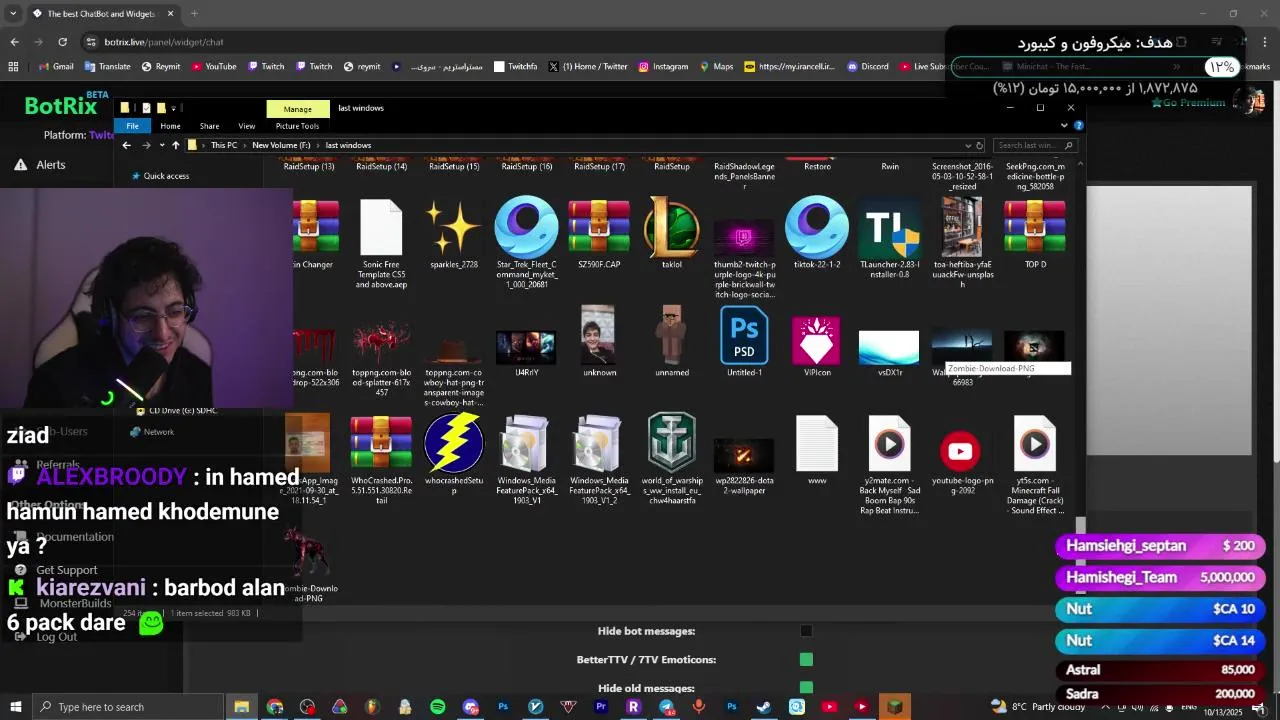
Task: Open the Instagram bookmark
Action: [663, 67]
